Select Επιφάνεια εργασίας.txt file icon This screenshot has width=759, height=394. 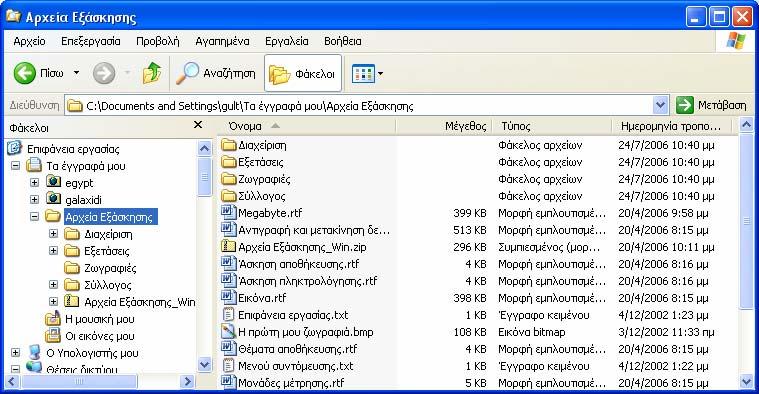[228, 315]
